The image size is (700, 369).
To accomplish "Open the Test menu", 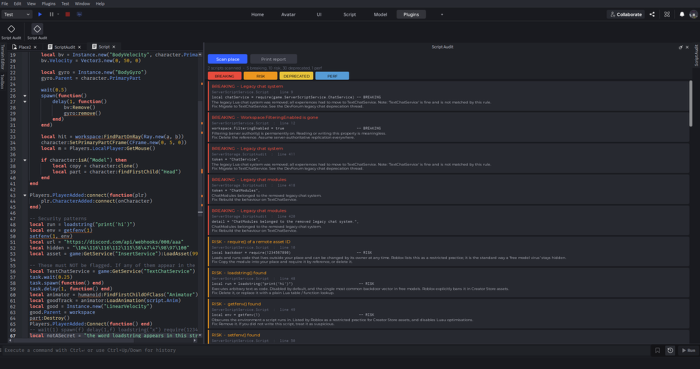I will coord(65,4).
